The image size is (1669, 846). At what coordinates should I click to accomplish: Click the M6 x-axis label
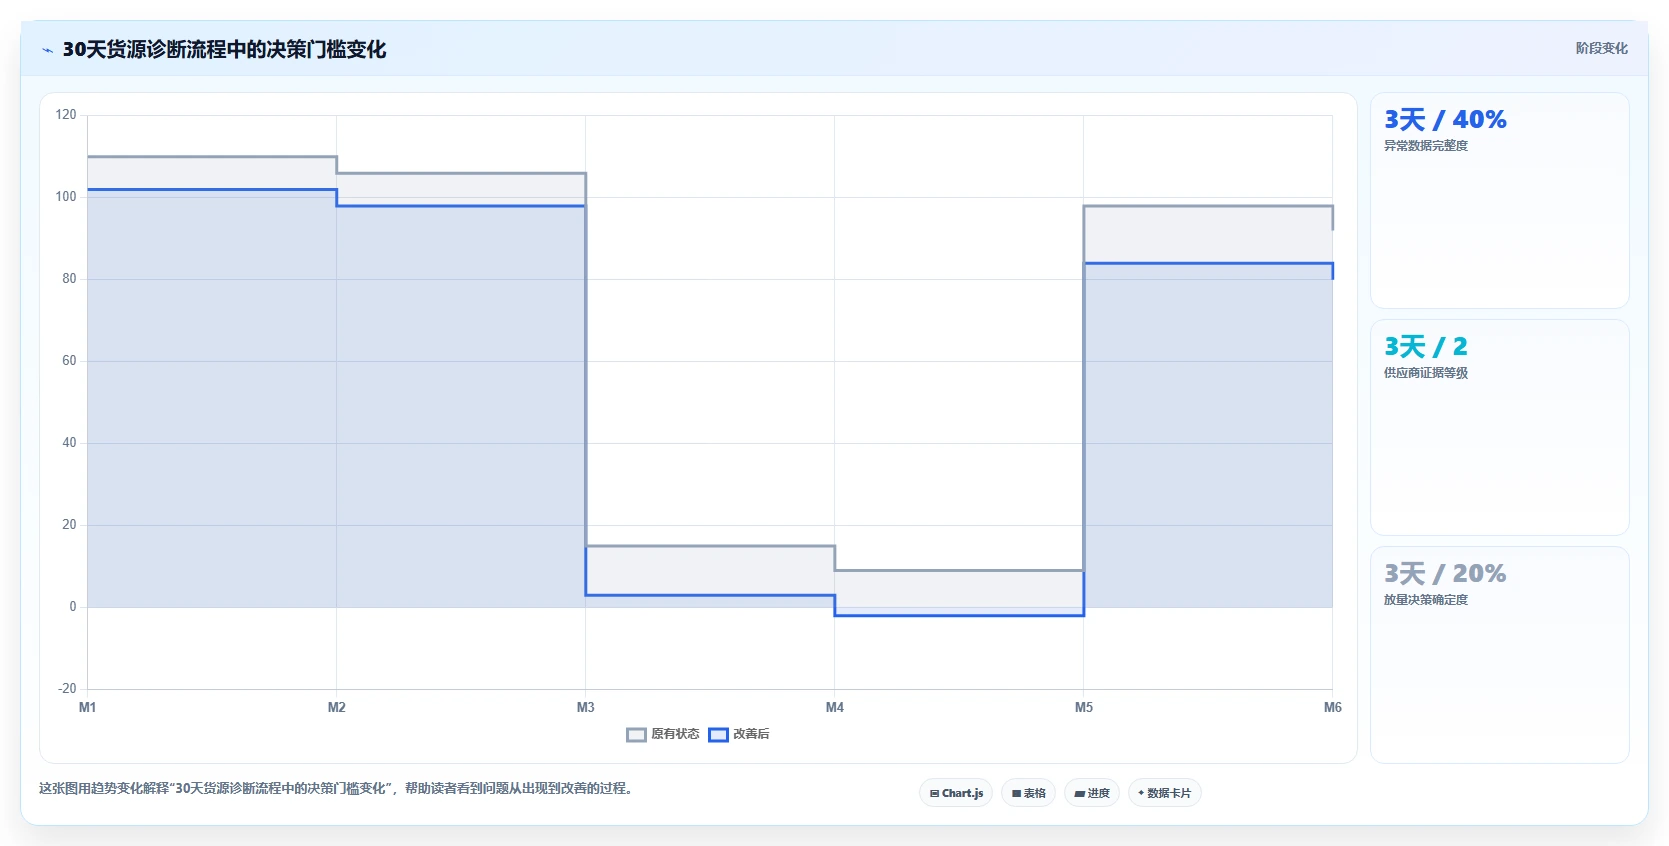(1333, 707)
